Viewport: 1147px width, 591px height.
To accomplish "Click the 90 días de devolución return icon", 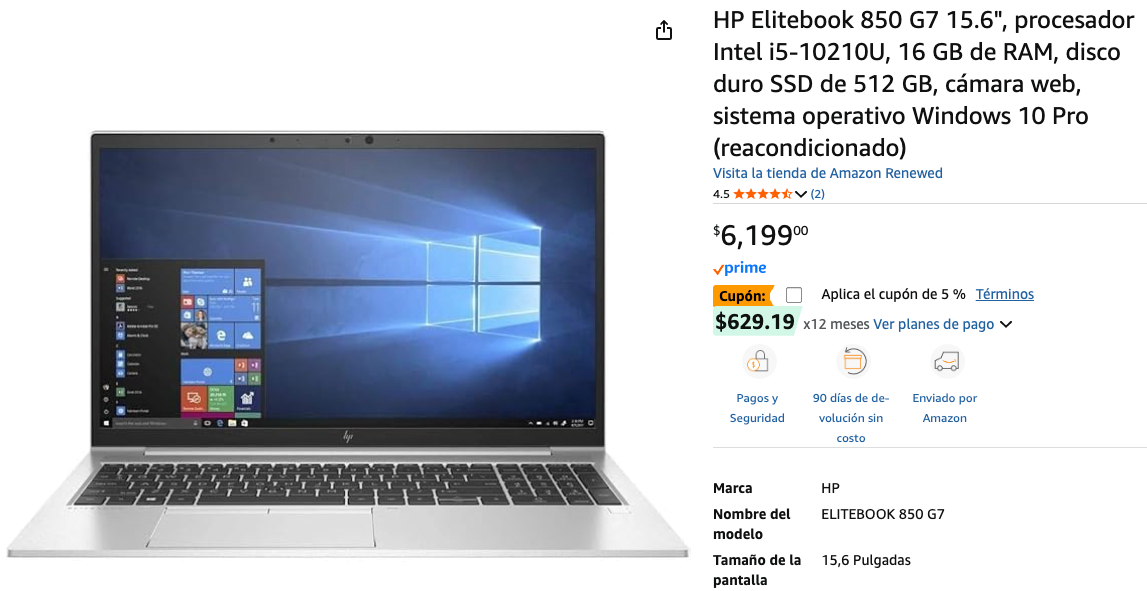I will [851, 361].
